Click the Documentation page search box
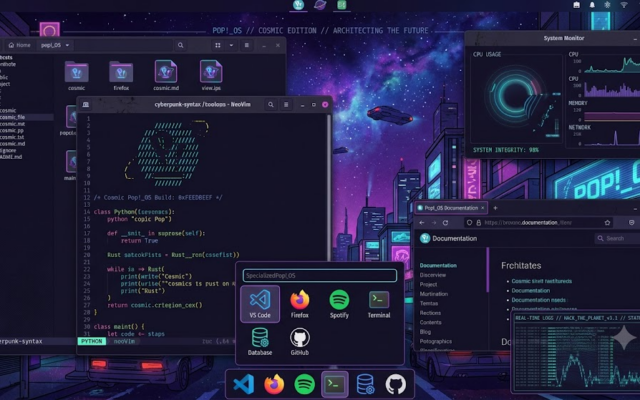640x400 pixels. [617, 238]
